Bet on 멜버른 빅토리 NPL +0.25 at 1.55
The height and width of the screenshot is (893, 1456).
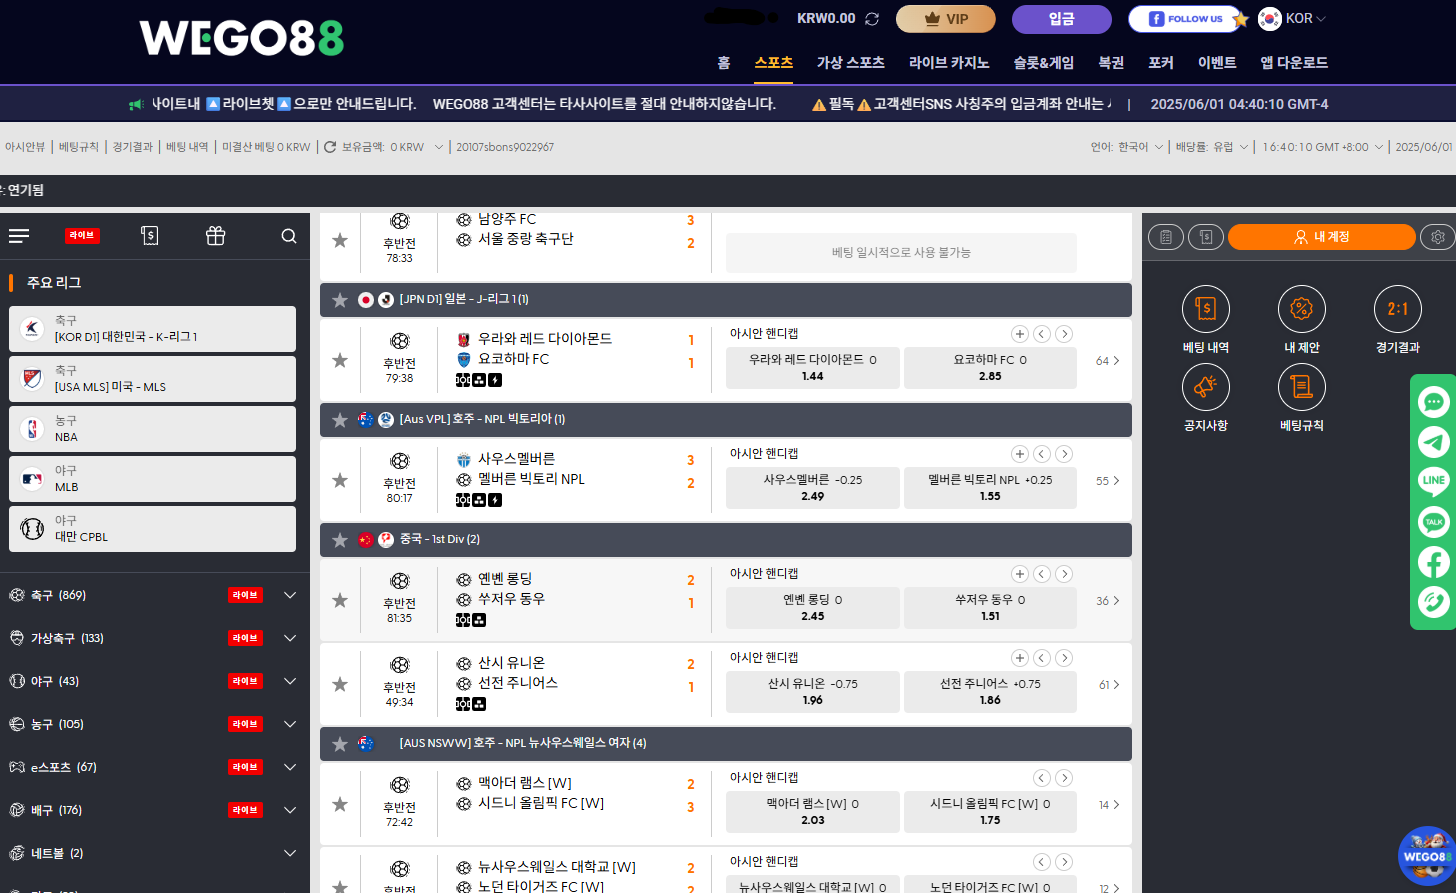pyautogui.click(x=990, y=487)
